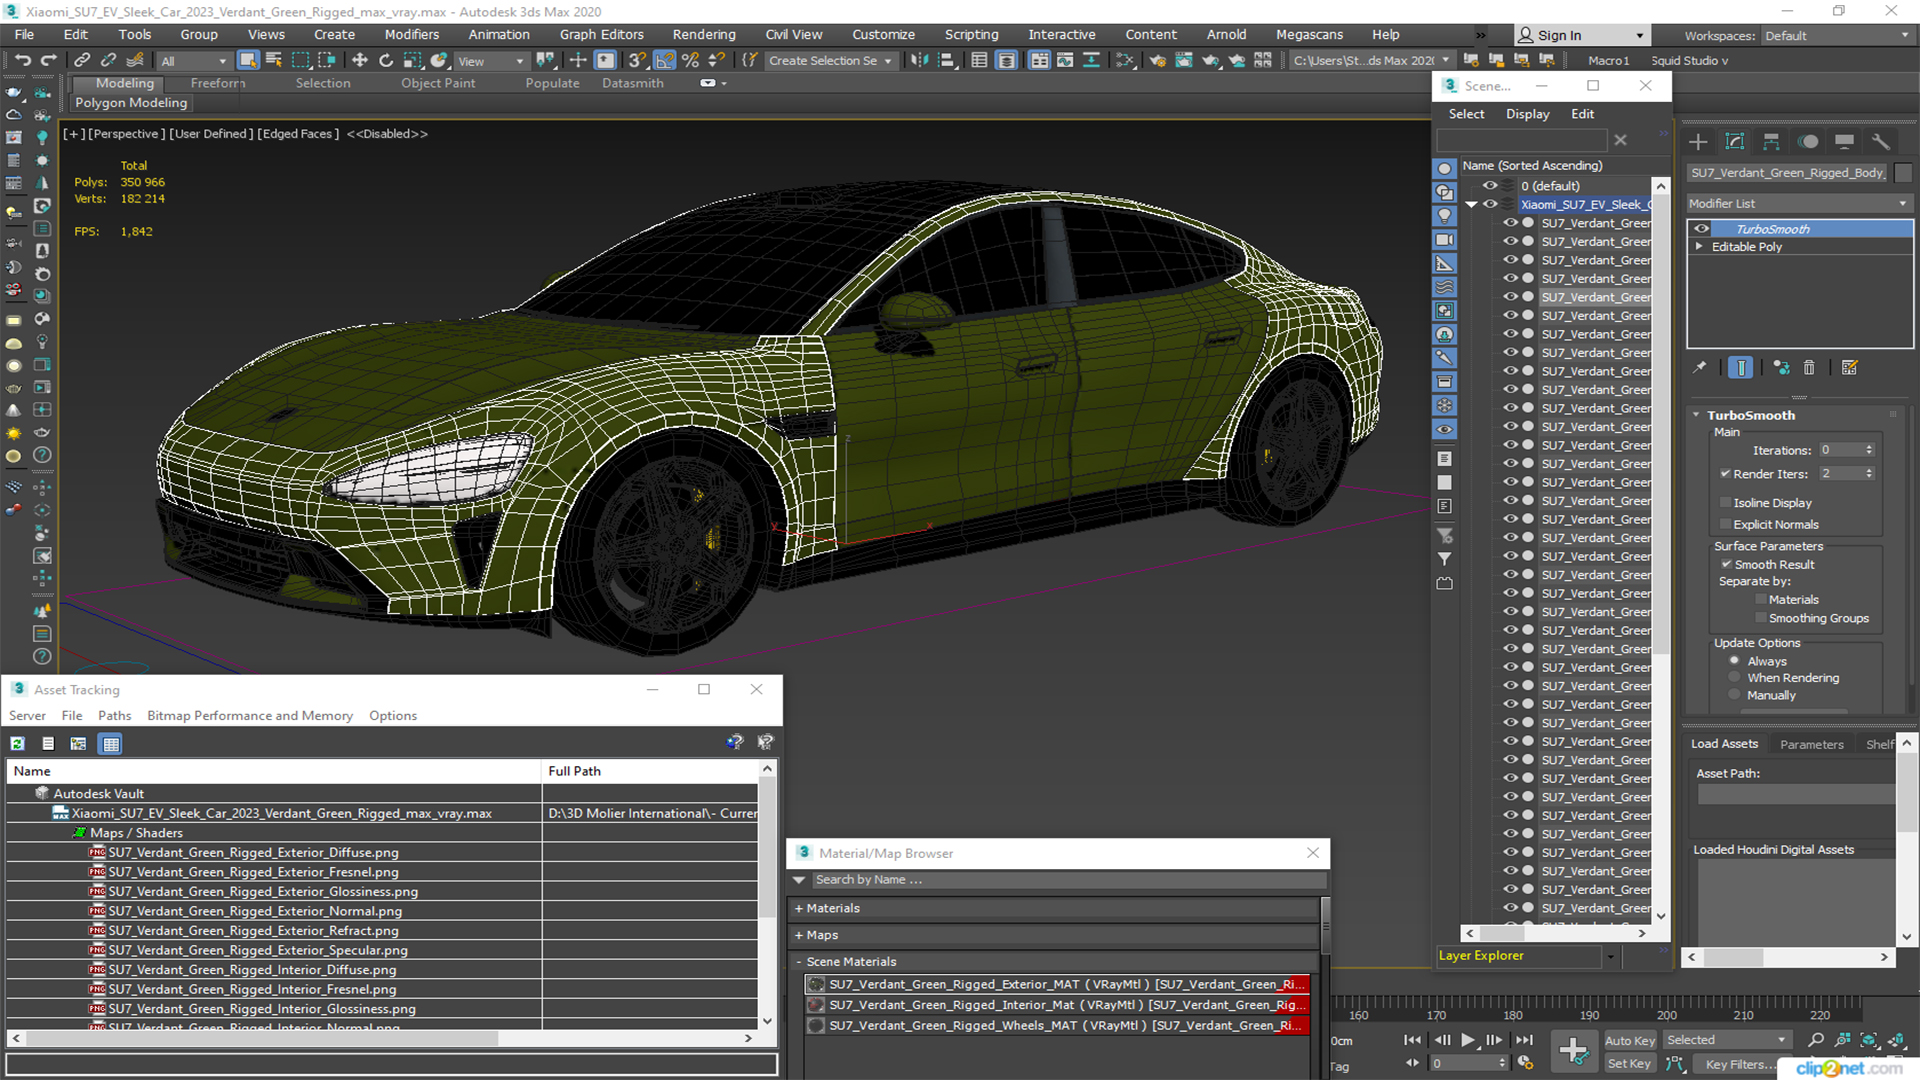
Task: Click the Key Filters button
Action: pos(1740,1065)
